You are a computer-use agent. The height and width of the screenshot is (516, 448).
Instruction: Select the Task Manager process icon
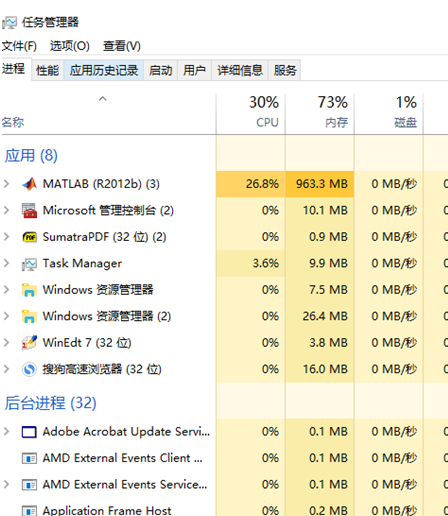point(29,264)
